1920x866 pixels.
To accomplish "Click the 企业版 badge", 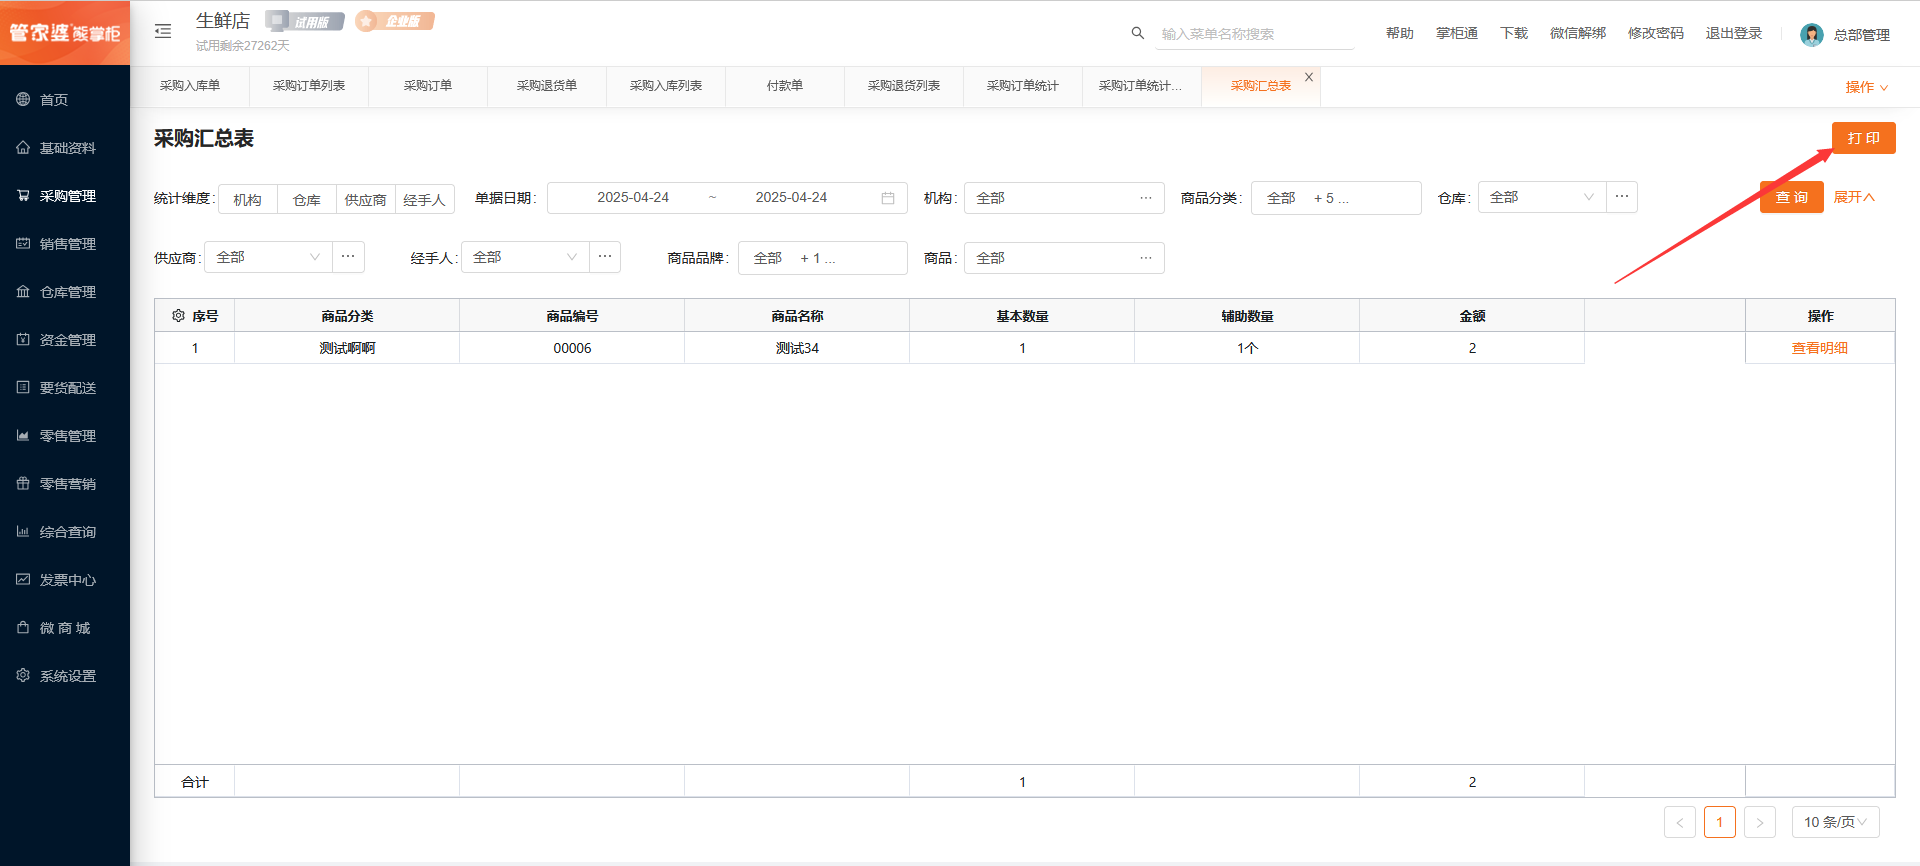I will click(x=395, y=21).
